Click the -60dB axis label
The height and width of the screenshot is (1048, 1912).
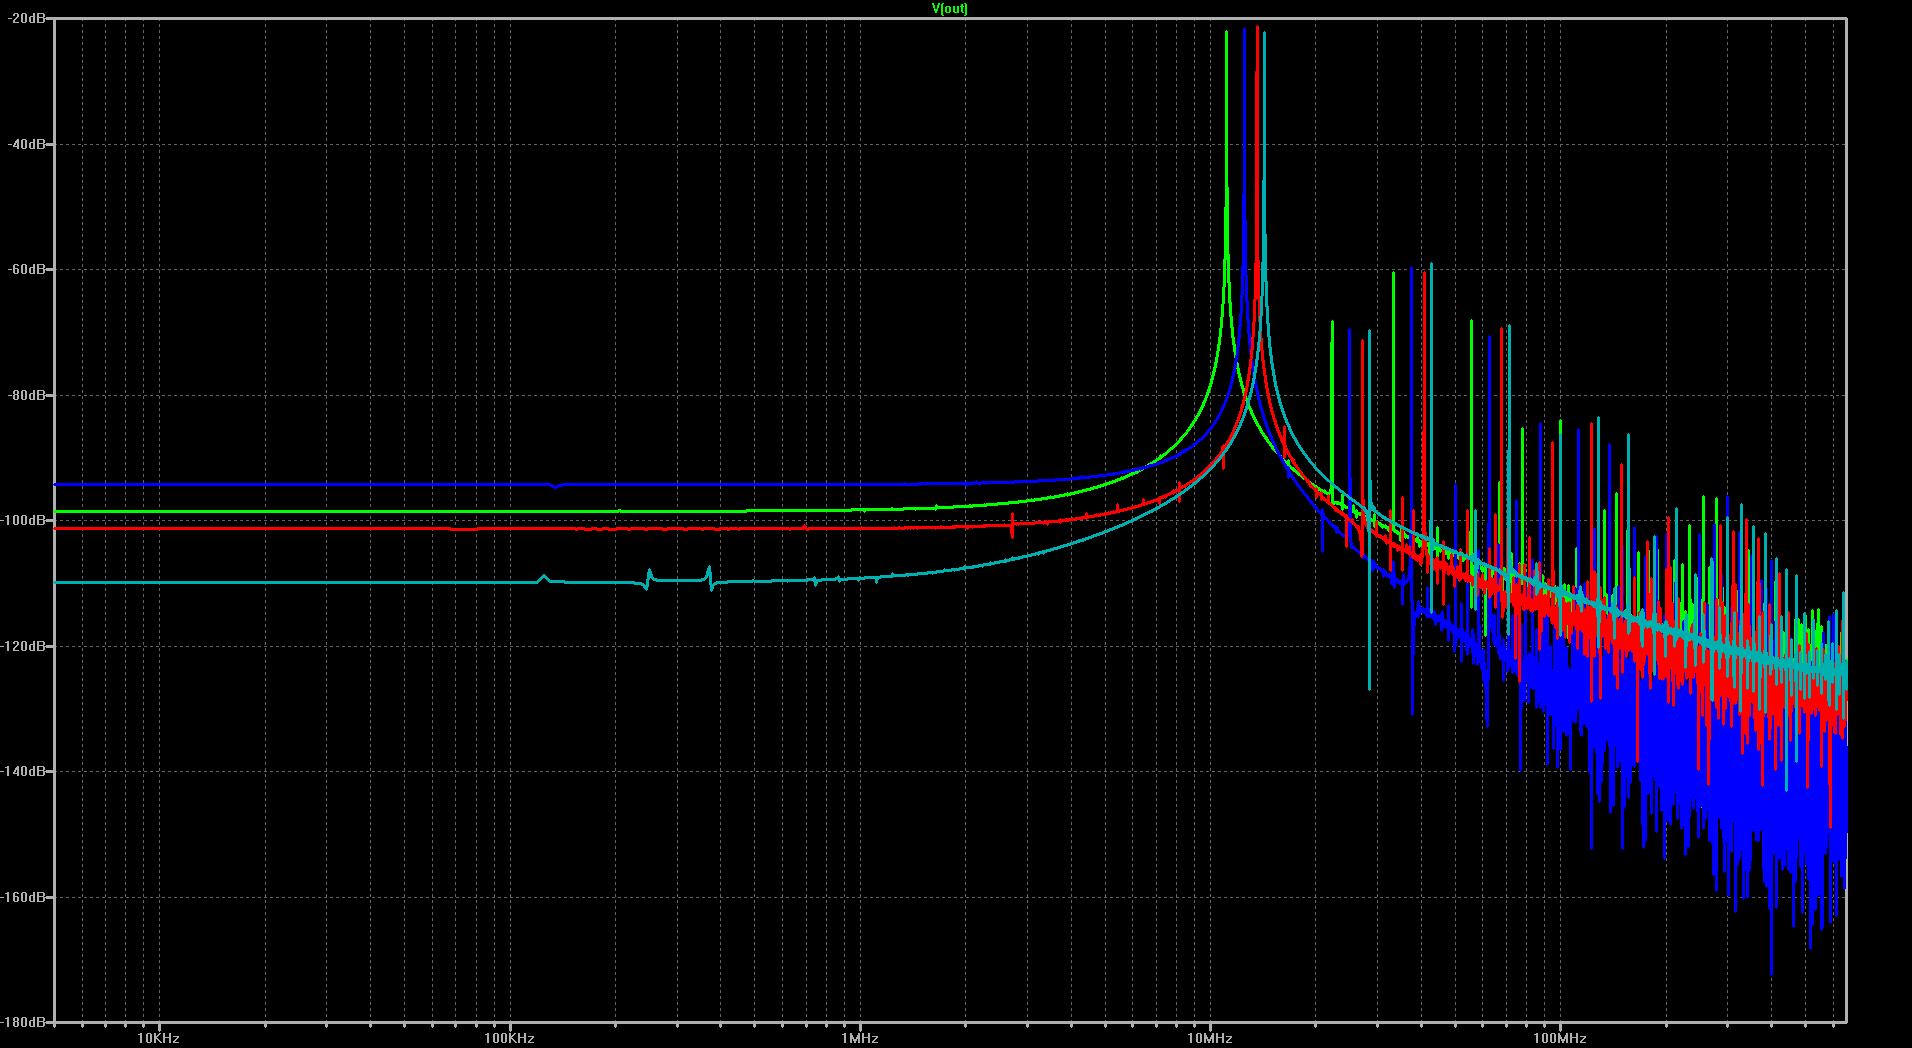[28, 270]
